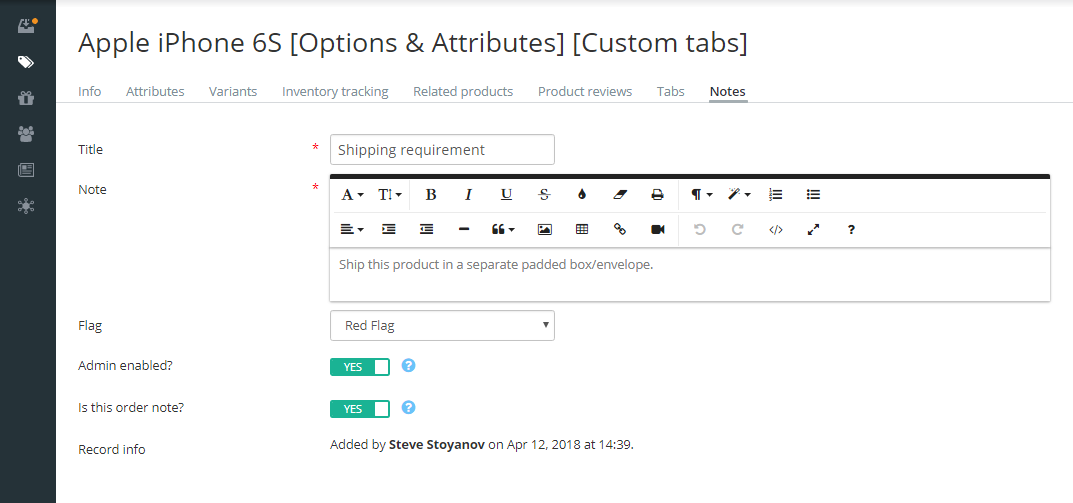
Task: Toggle italic formatting in the editor
Action: (468, 195)
